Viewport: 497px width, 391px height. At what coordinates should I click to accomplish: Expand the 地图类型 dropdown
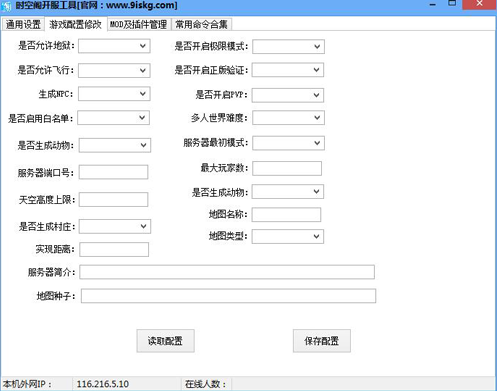coord(288,237)
